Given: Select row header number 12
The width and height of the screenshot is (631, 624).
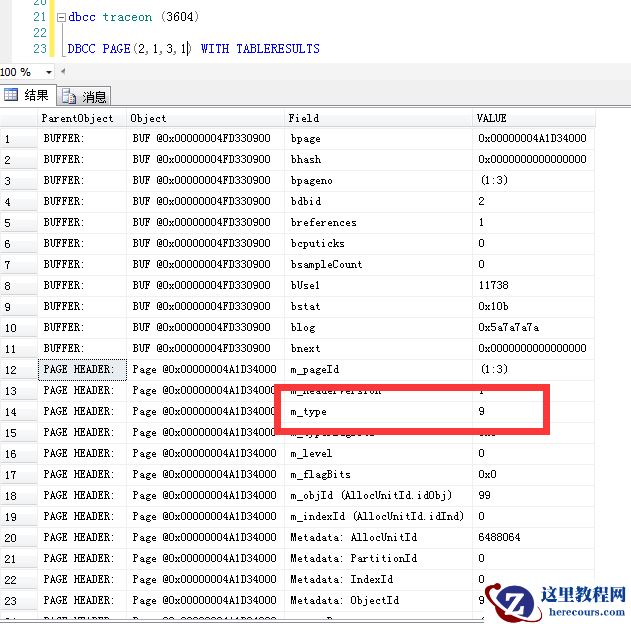Looking at the screenshot, I should (19, 370).
